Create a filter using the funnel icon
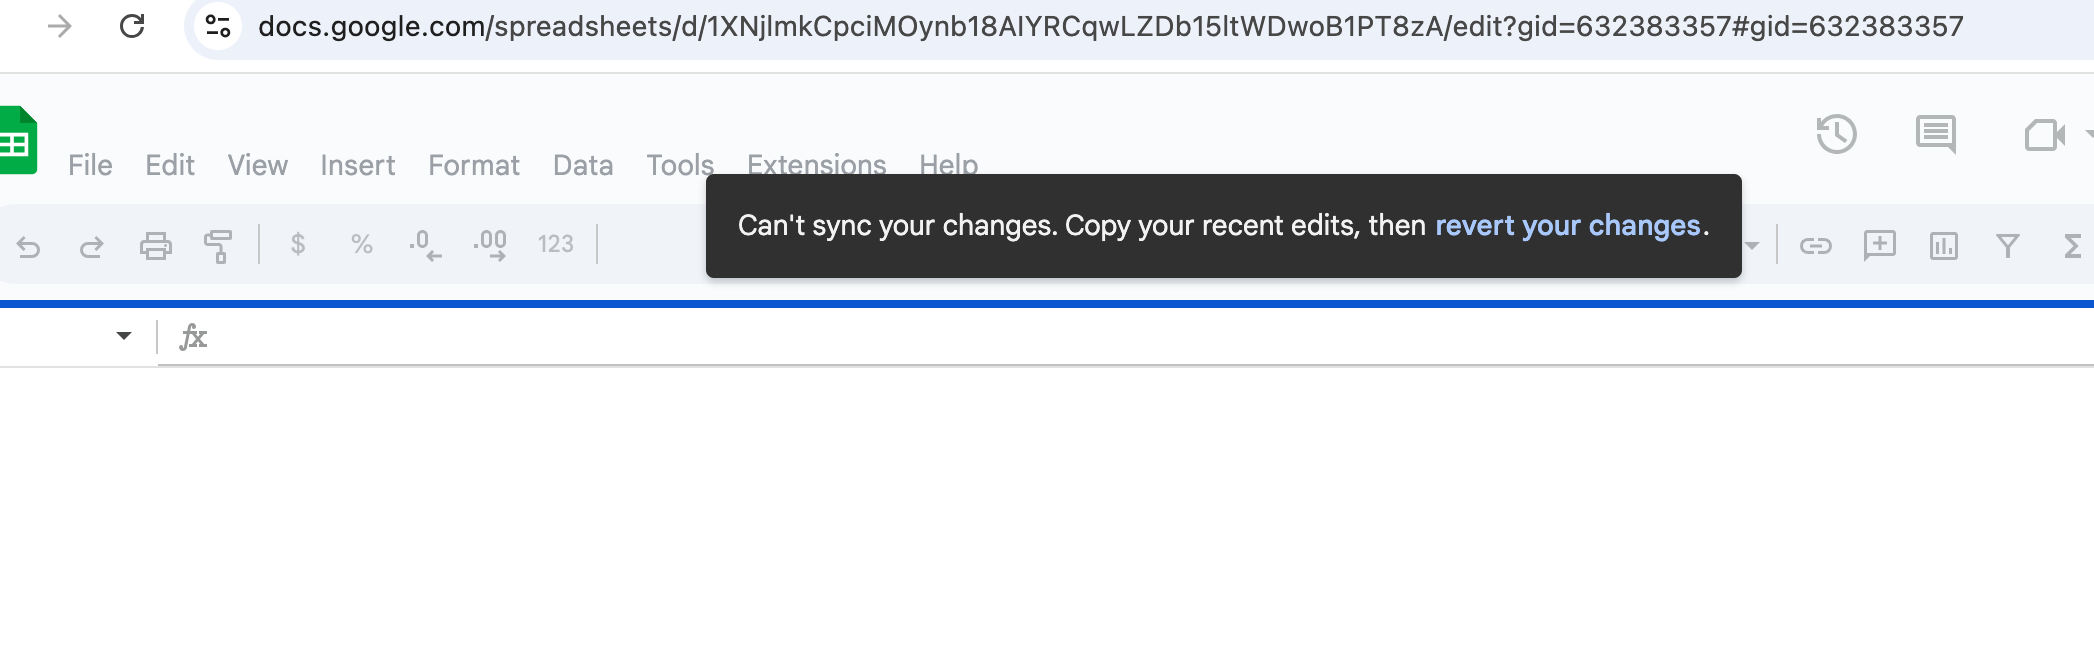2094x648 pixels. pos(2007,246)
